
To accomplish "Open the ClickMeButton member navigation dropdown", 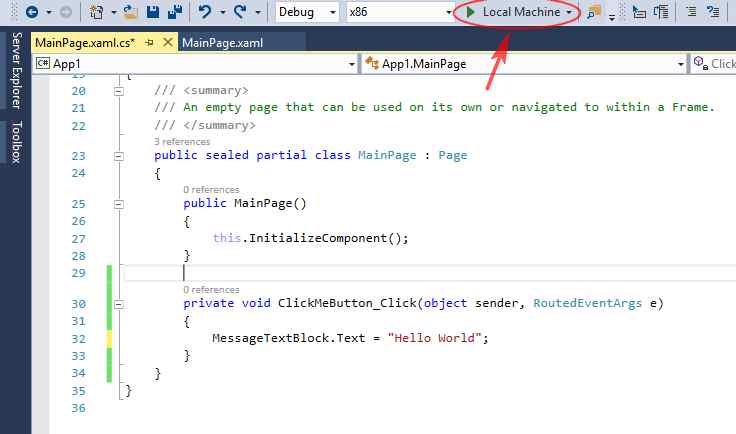I will coord(713,64).
